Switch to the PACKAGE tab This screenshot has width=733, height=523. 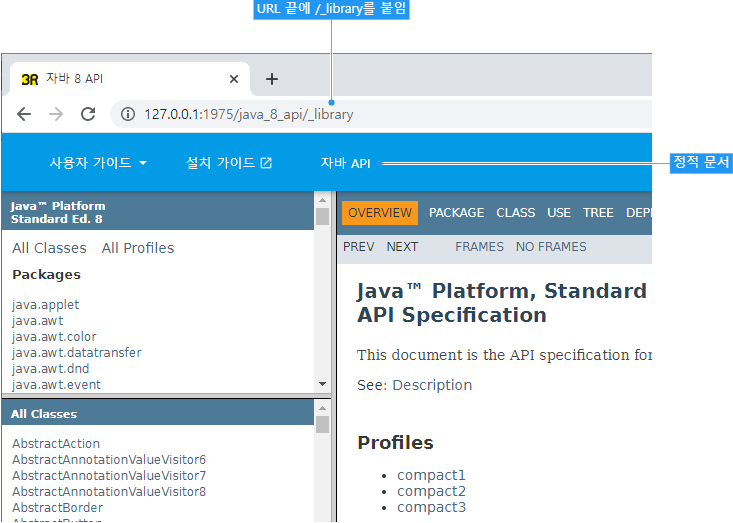456,213
